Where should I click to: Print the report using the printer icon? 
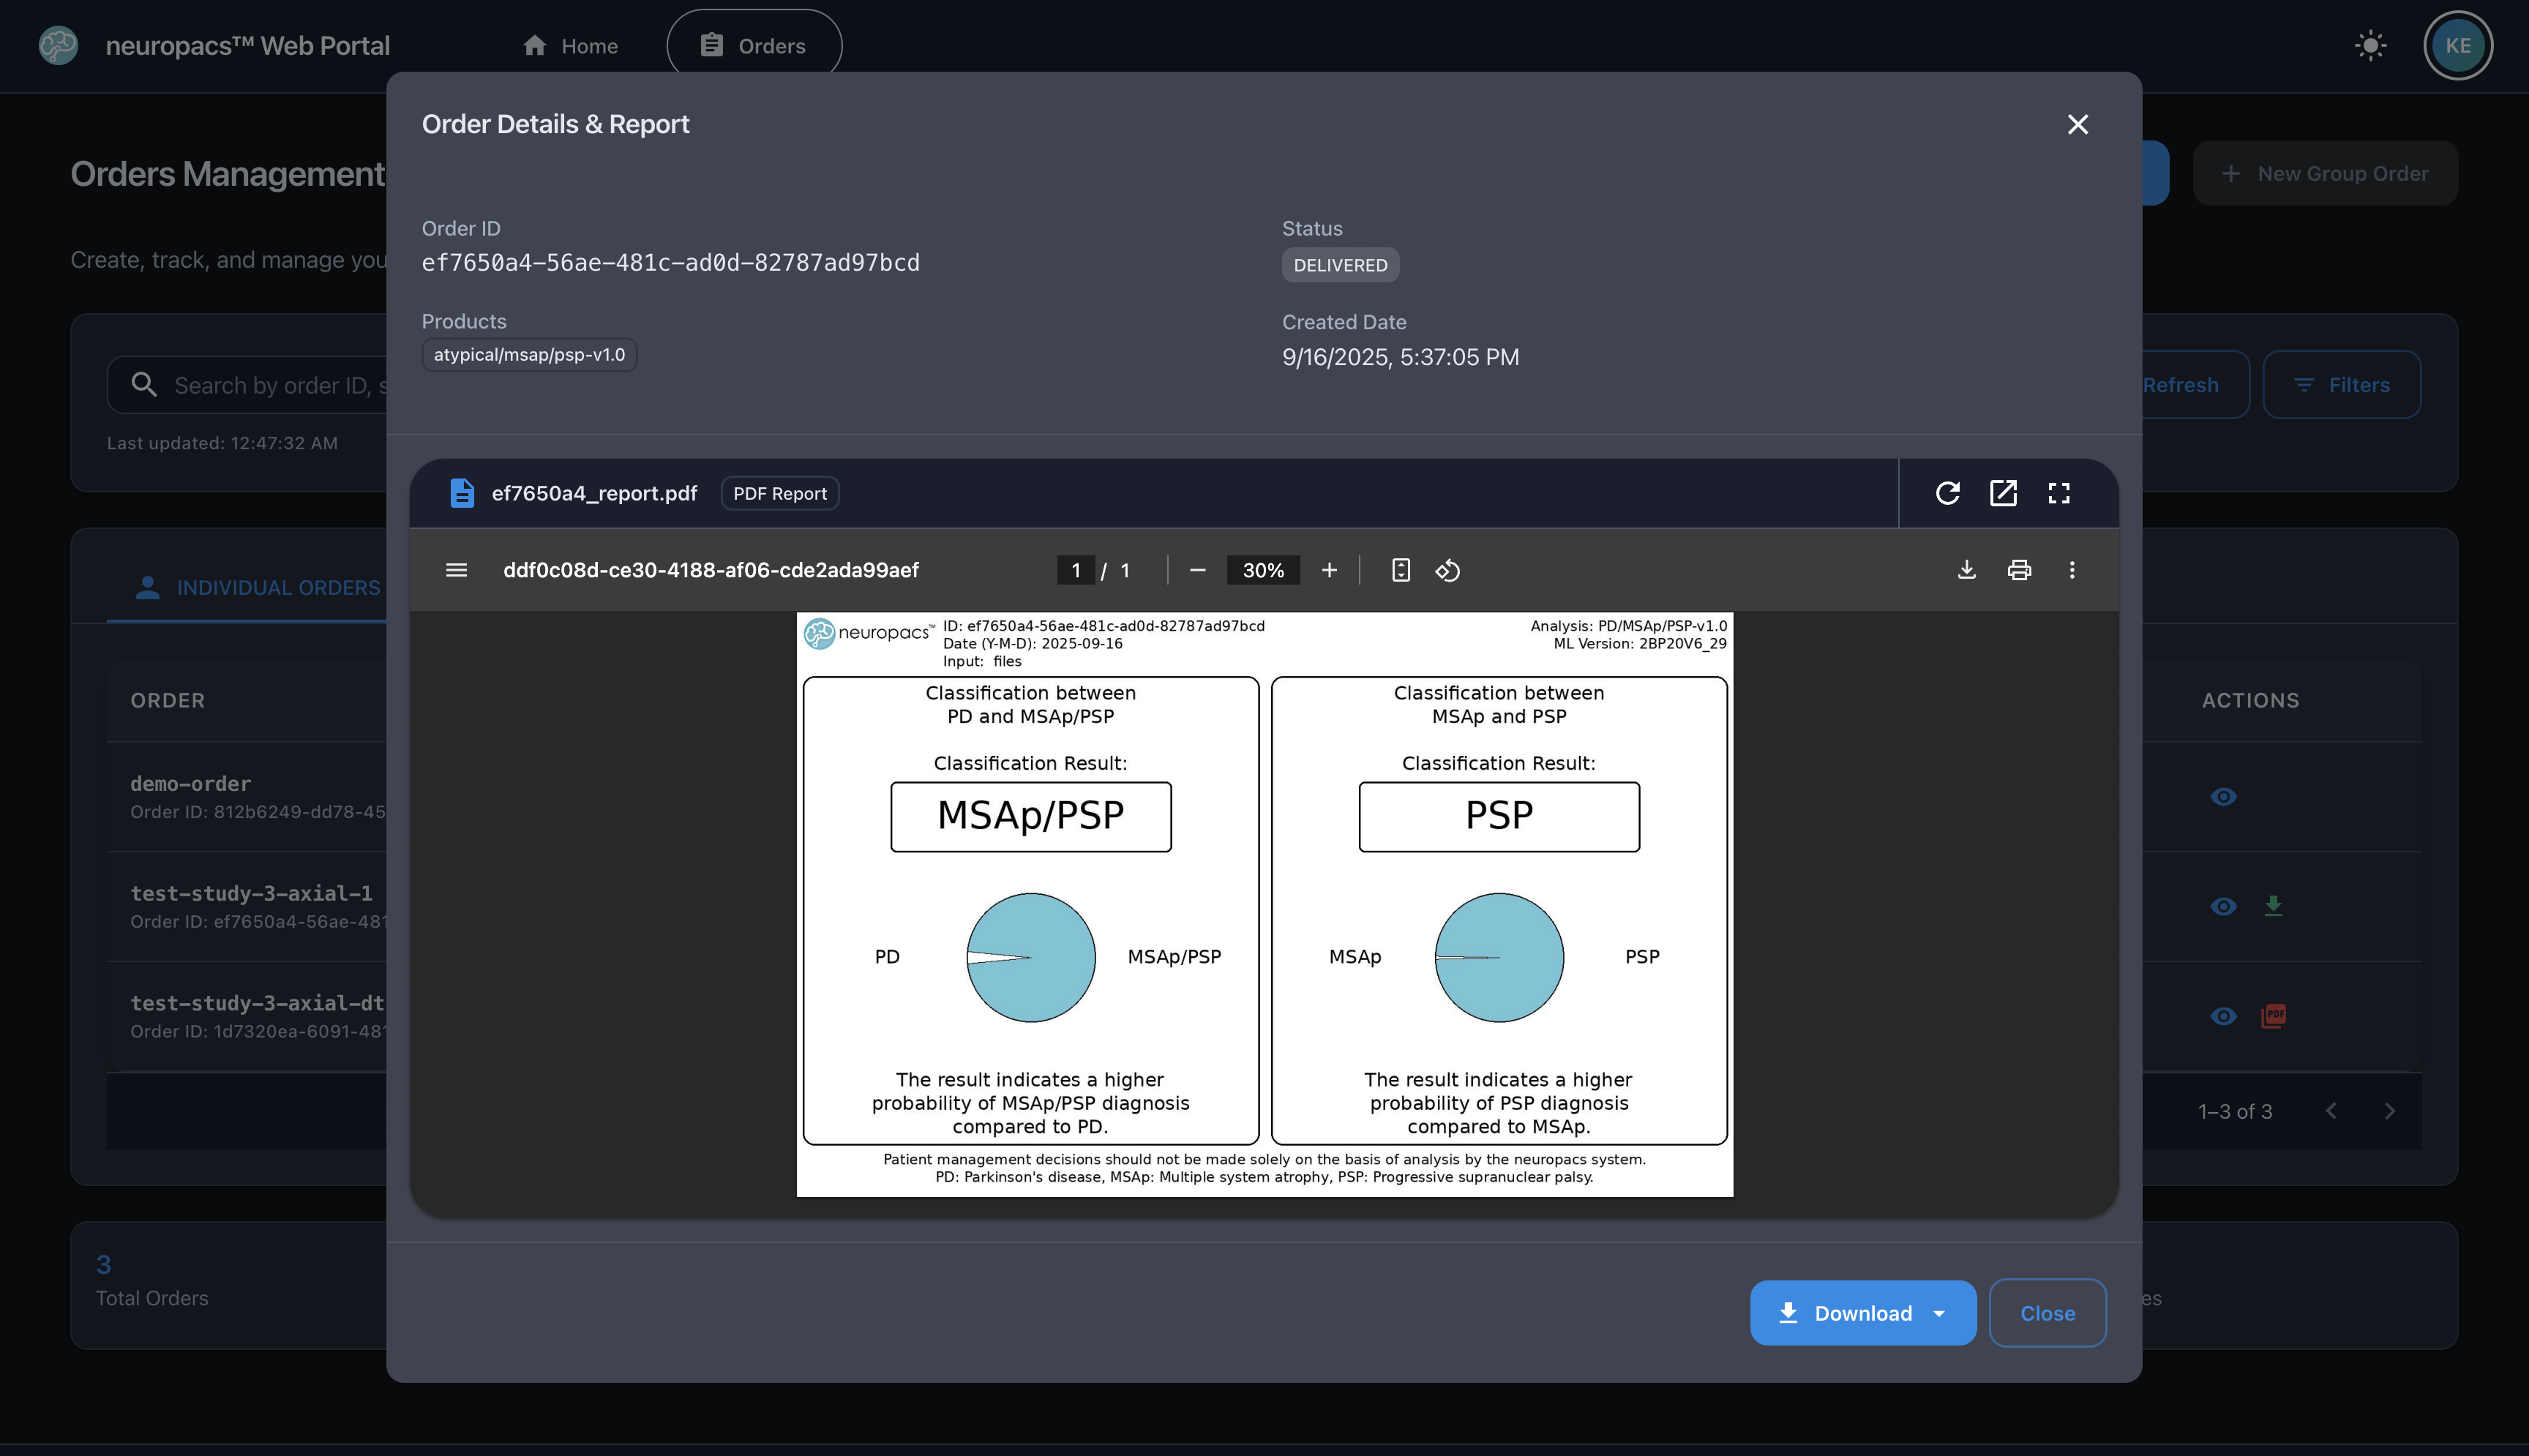pyautogui.click(x=2019, y=570)
